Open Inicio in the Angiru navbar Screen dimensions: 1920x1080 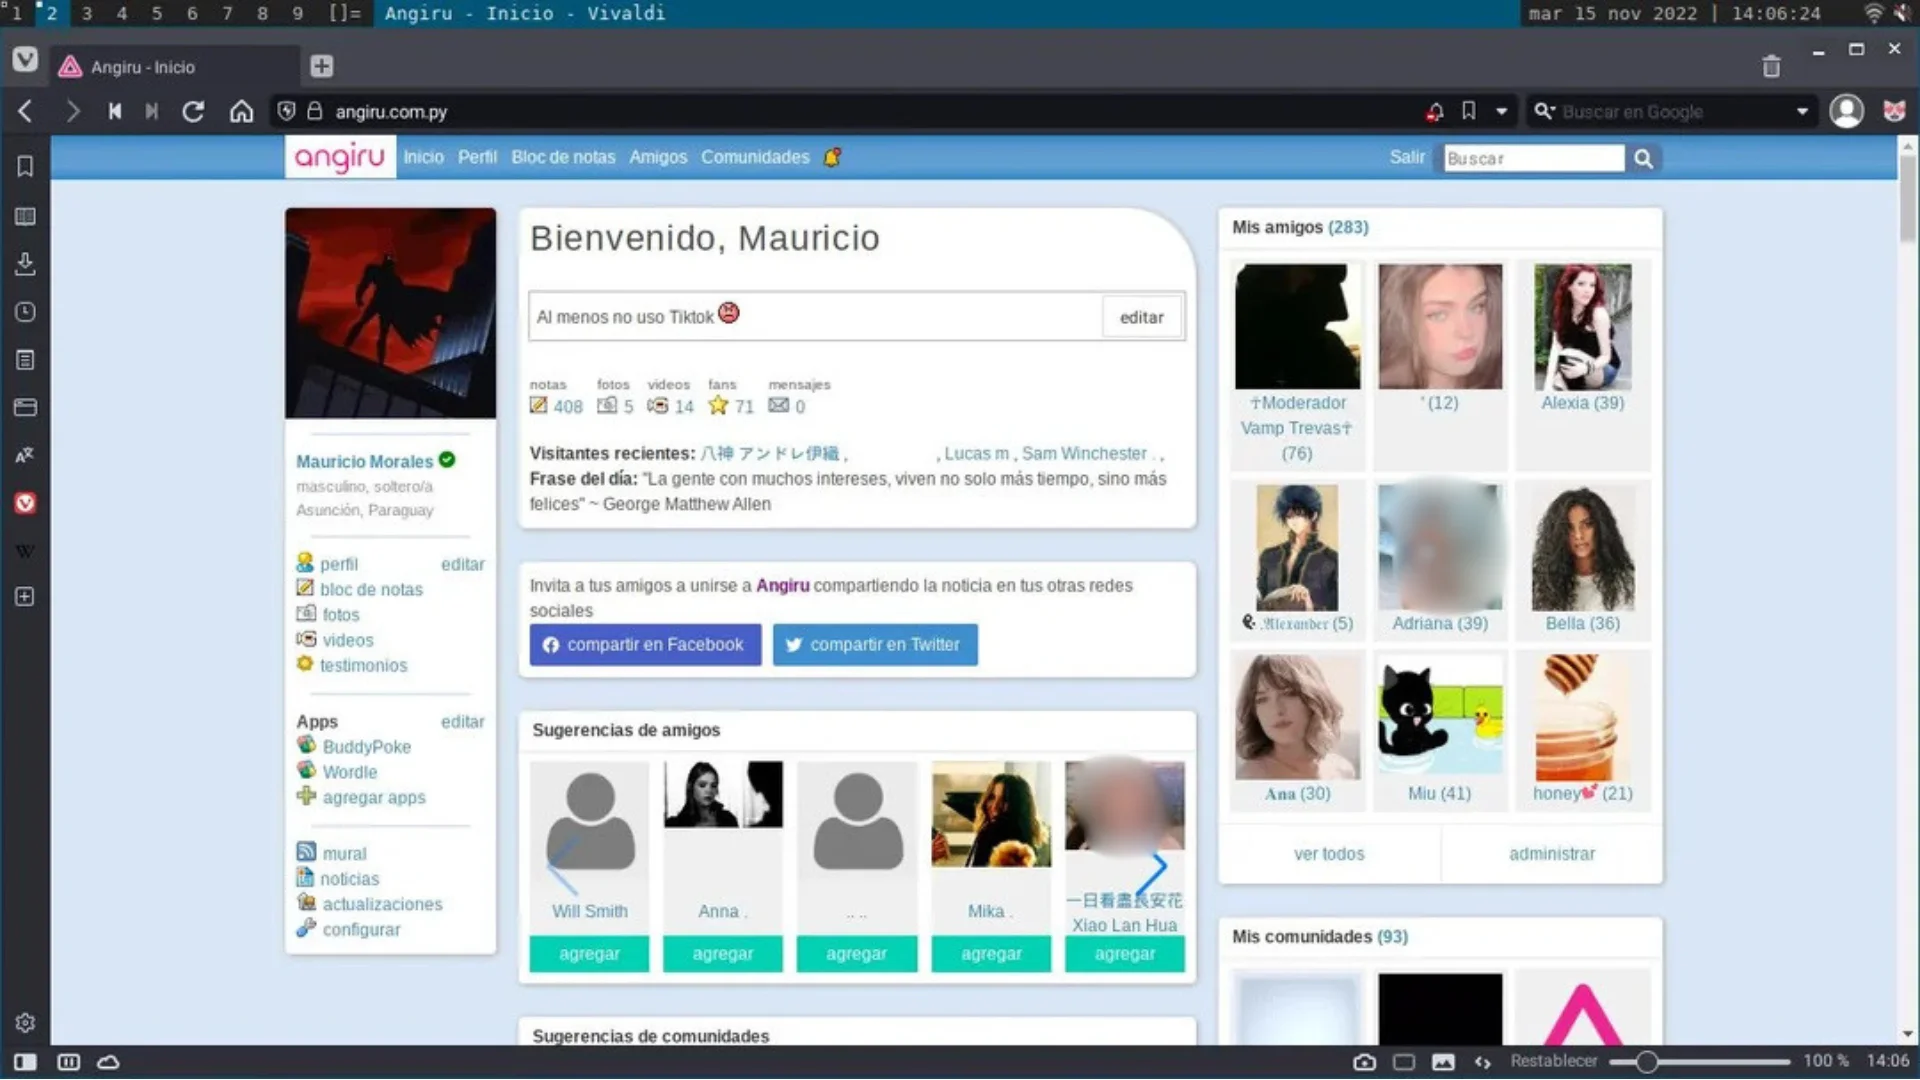pyautogui.click(x=423, y=157)
